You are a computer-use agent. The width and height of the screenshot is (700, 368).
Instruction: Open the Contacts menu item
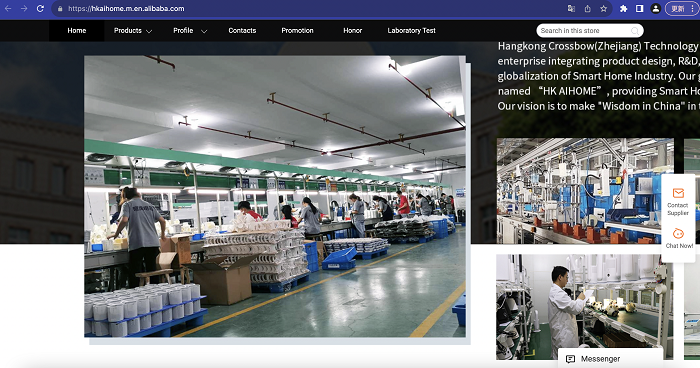242,31
